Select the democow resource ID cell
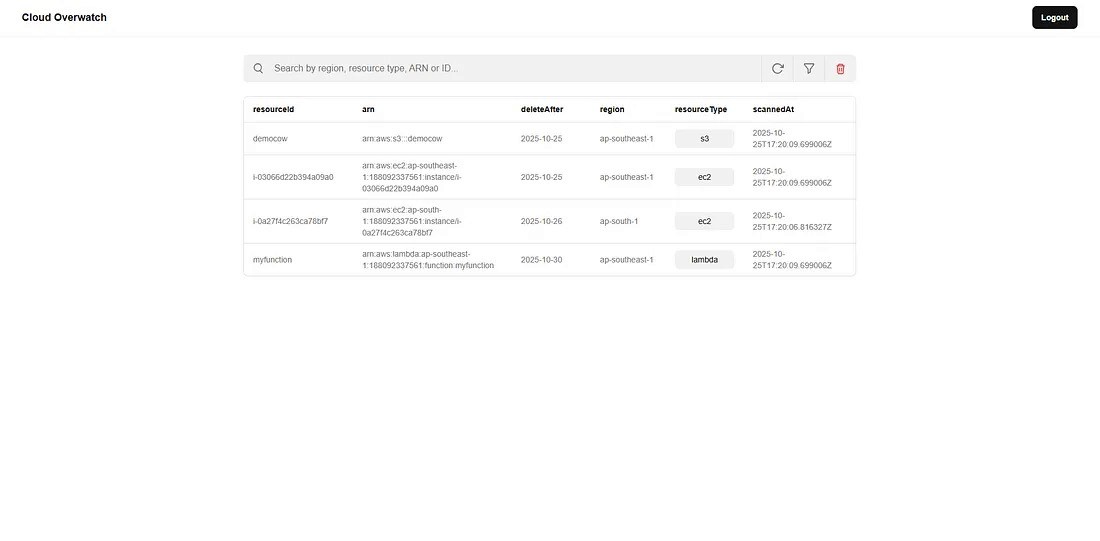Viewport: 1100px width, 541px height. tap(270, 139)
